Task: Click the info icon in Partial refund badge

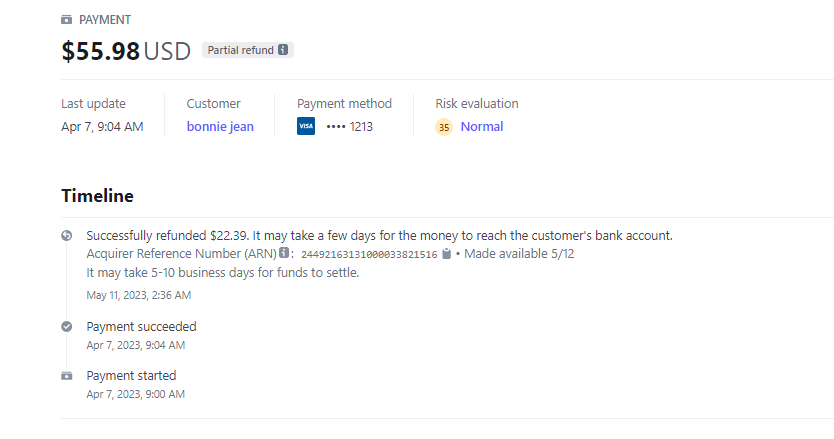Action: click(x=283, y=50)
